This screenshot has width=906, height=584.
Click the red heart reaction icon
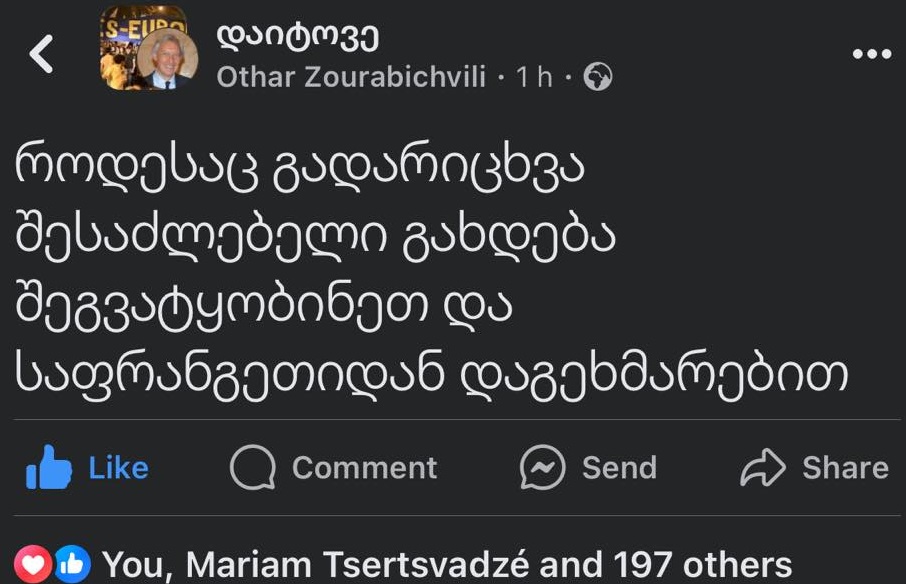[34, 564]
